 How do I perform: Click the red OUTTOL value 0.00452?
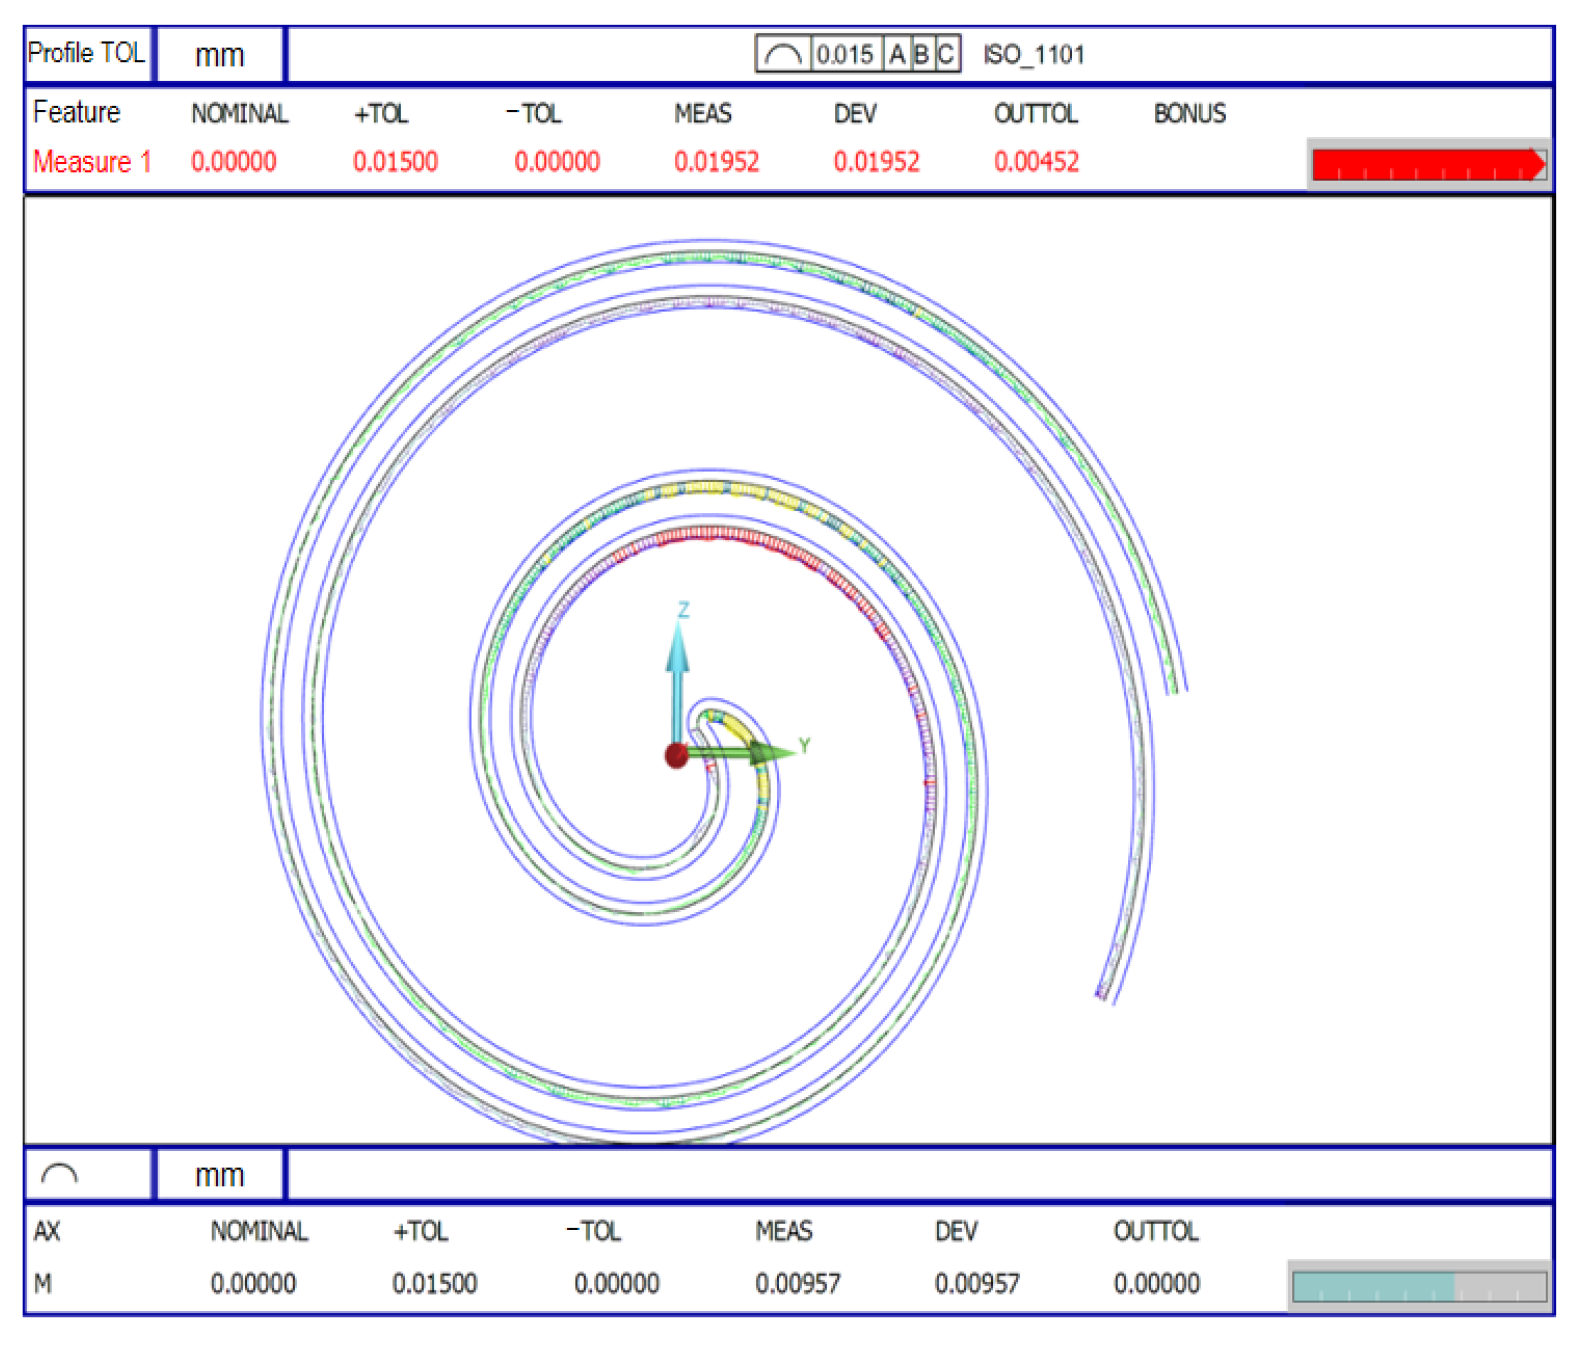[x=1036, y=162]
